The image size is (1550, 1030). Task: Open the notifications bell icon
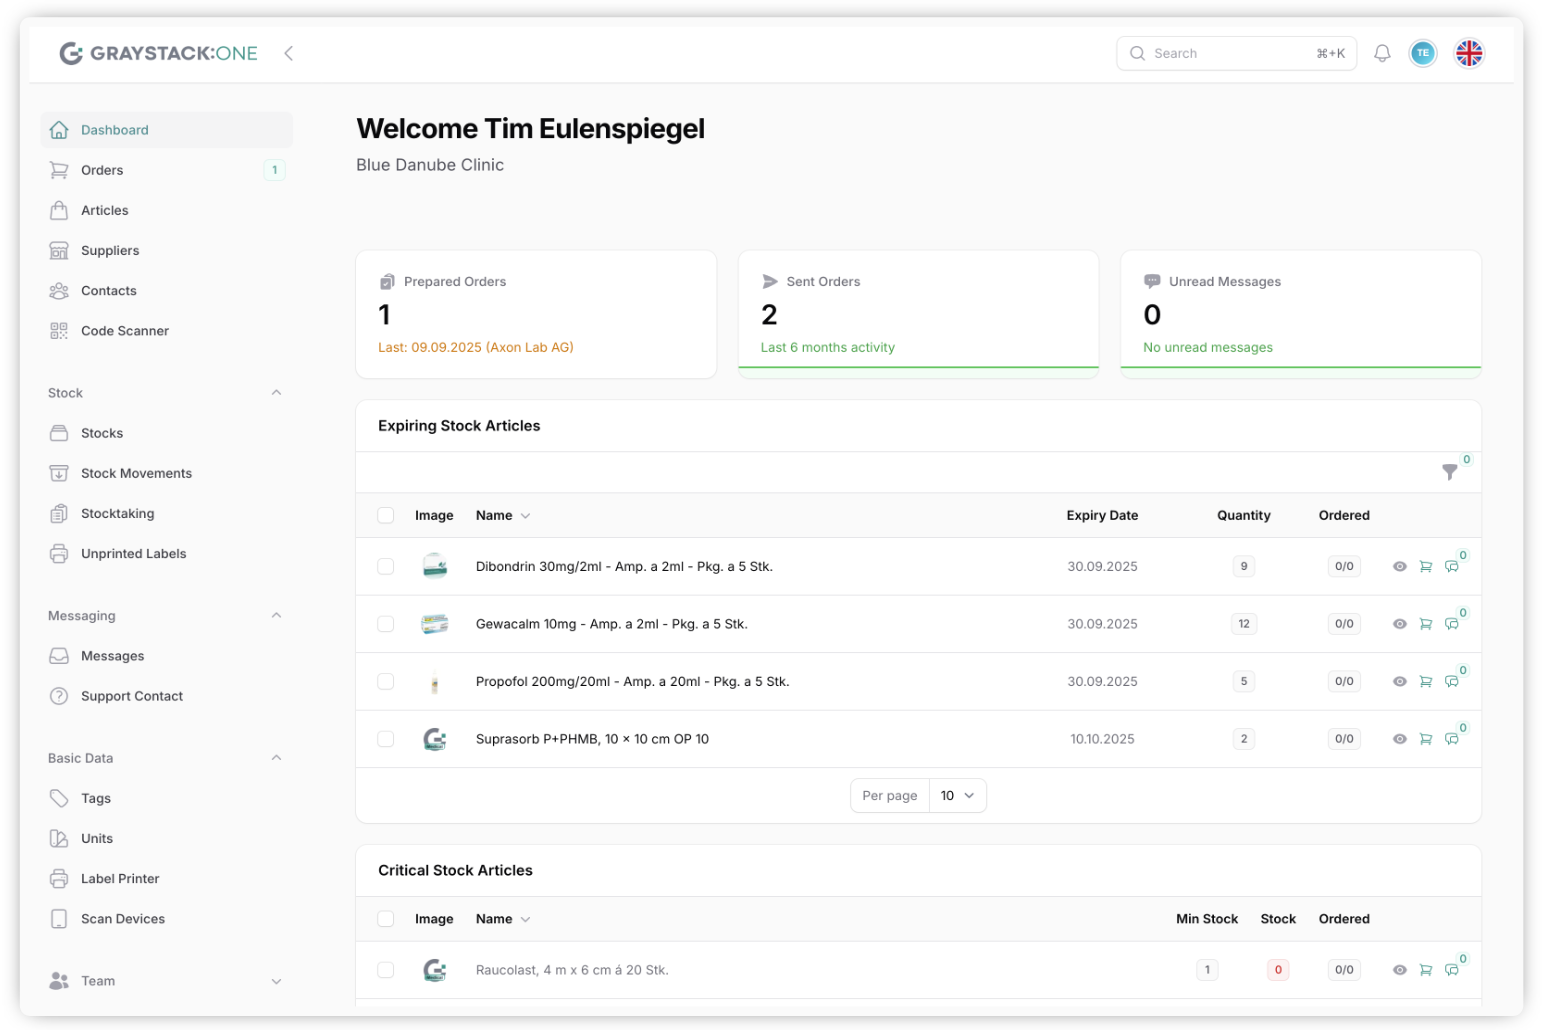pyautogui.click(x=1382, y=54)
